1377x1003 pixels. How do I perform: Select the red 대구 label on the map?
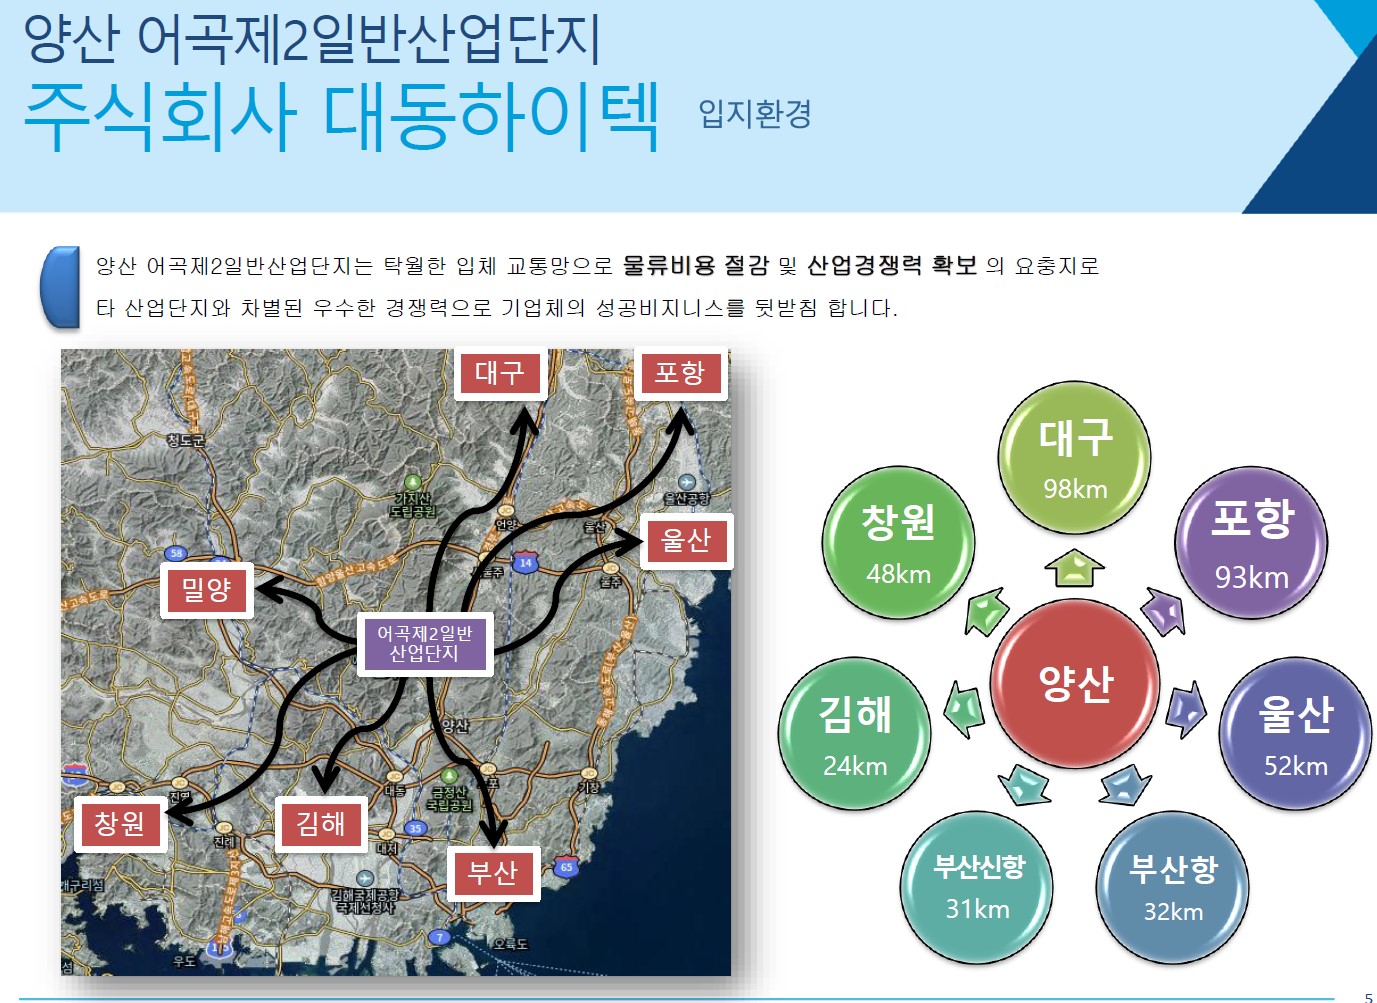pos(500,373)
